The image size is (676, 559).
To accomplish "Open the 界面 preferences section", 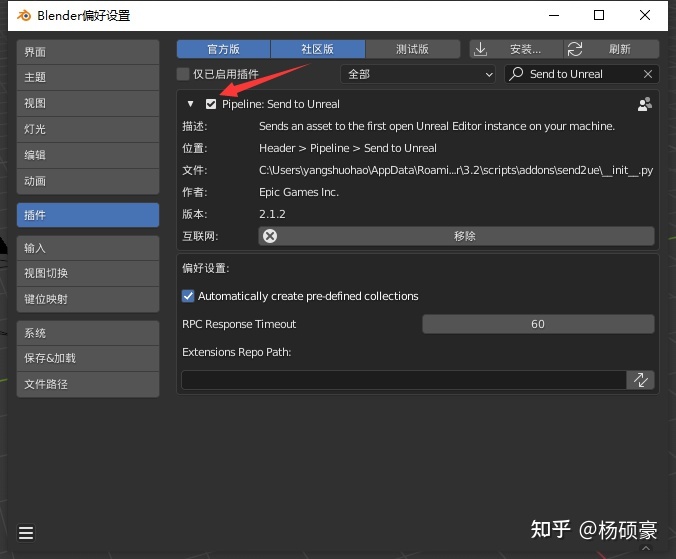I will 88,52.
